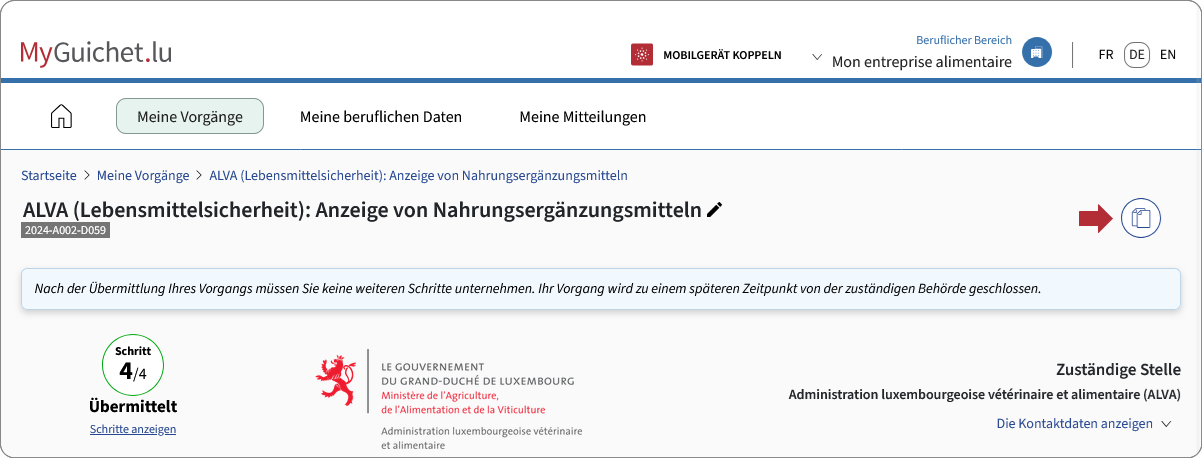Switch language to FR
The height and width of the screenshot is (458, 1202).
pos(1106,55)
